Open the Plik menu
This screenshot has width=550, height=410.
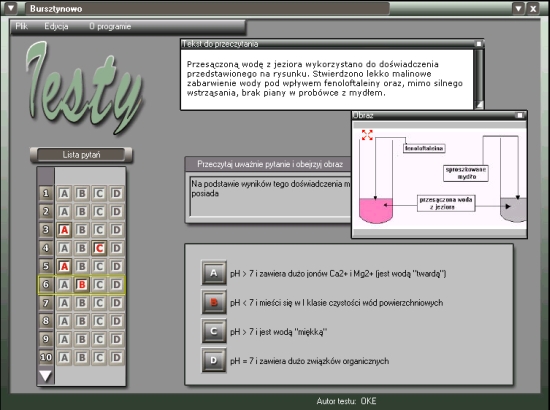[21, 26]
